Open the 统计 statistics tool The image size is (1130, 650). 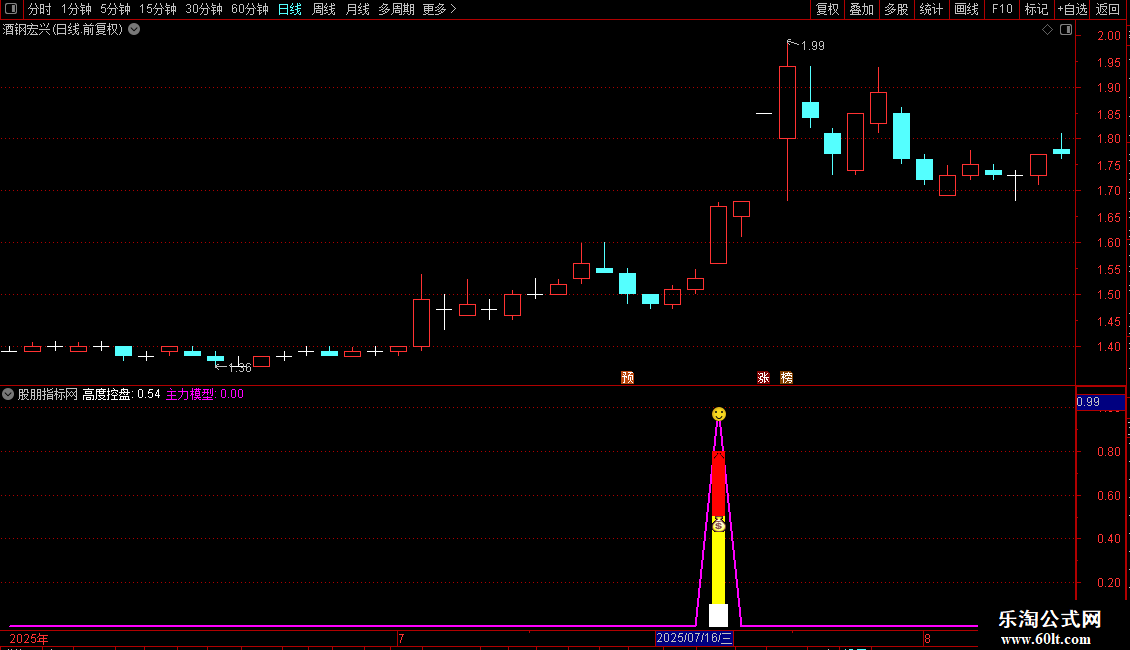pyautogui.click(x=931, y=9)
